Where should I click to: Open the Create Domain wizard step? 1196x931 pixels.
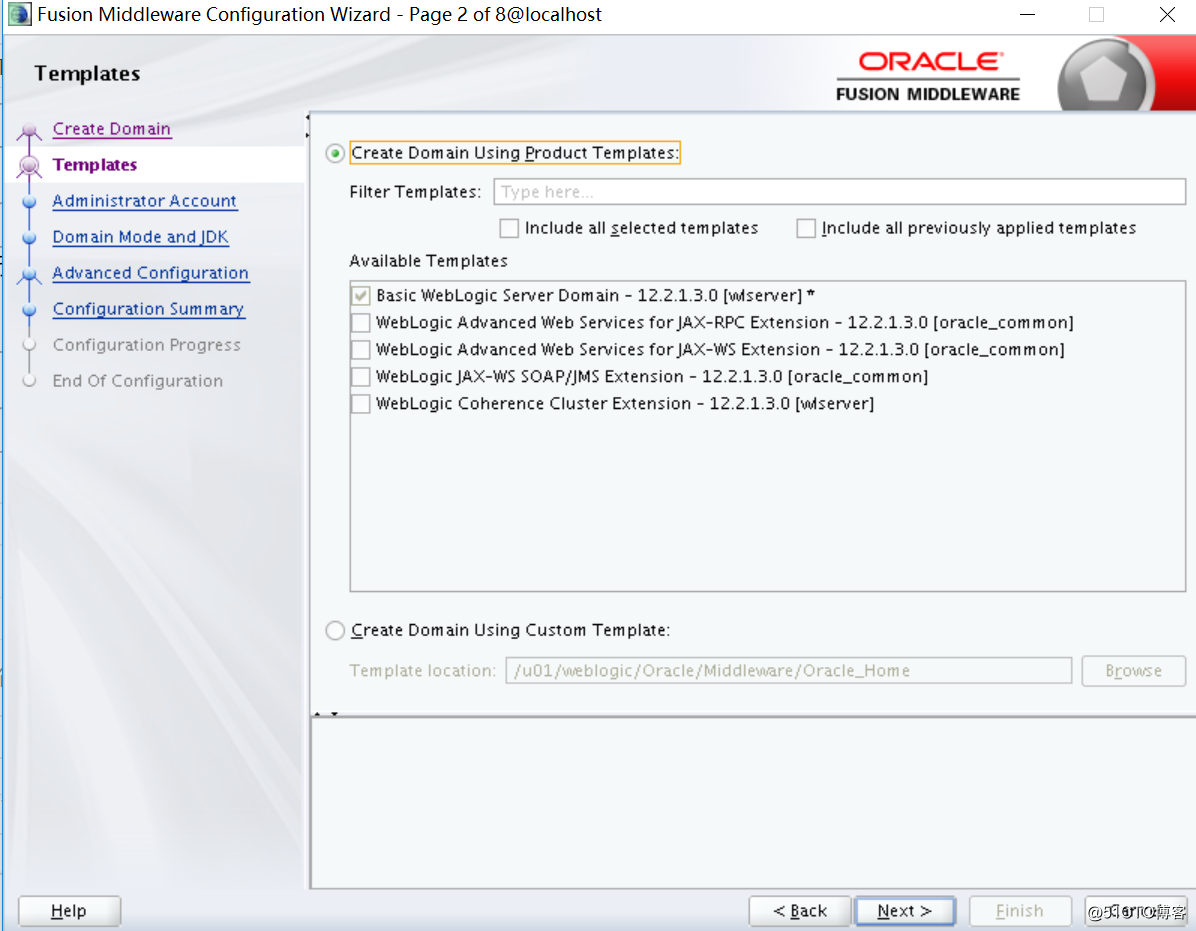111,129
